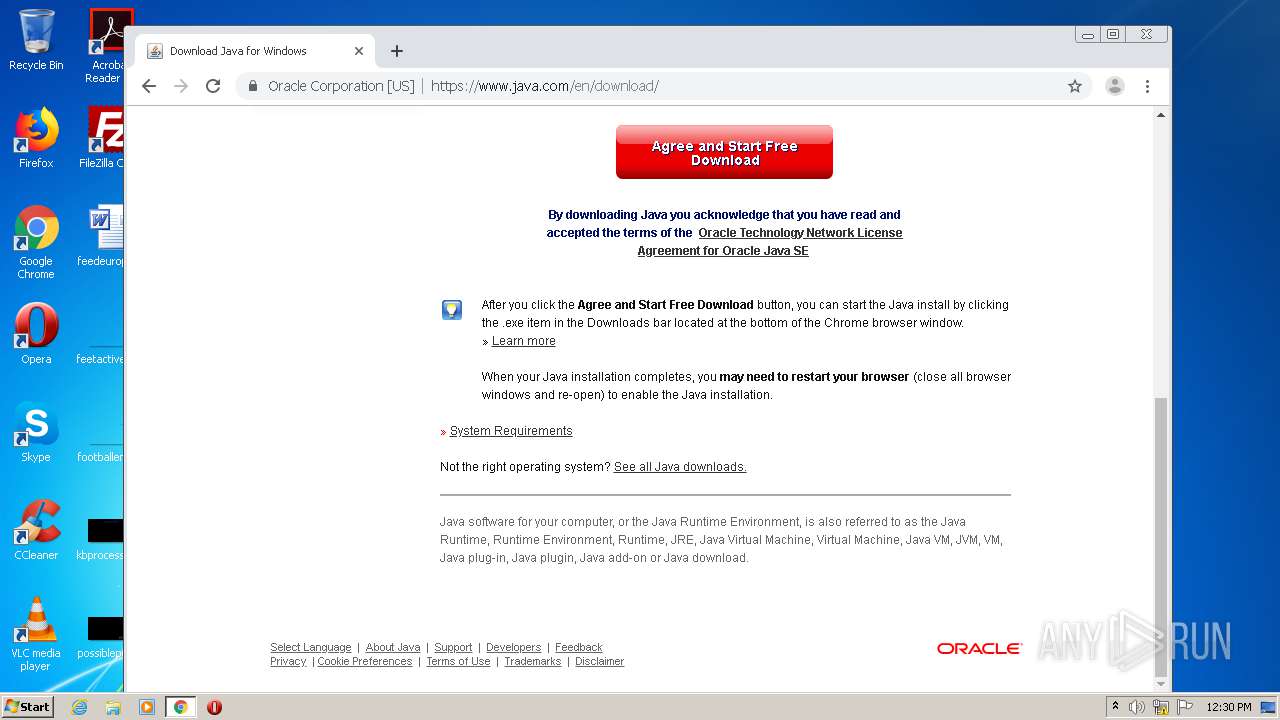Screen dimensions: 1280x720
Task: Open the volume speaker tray icon
Action: 1137,707
